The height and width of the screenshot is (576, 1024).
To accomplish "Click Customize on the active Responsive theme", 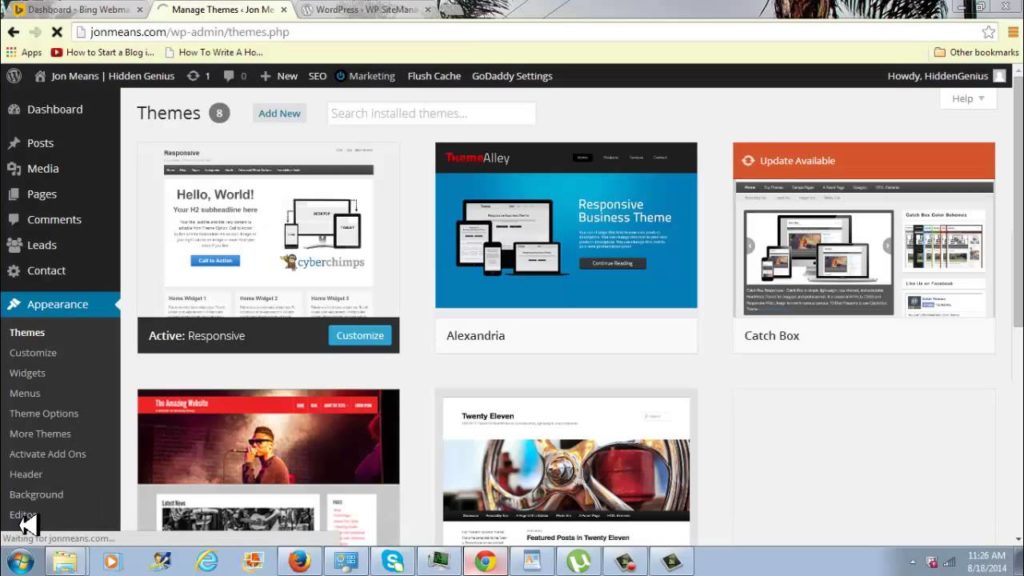I will 360,335.
